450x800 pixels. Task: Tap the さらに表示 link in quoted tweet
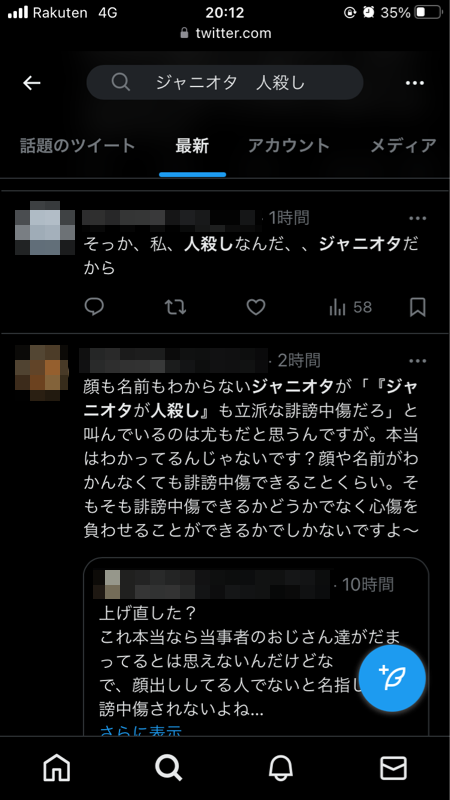click(141, 731)
